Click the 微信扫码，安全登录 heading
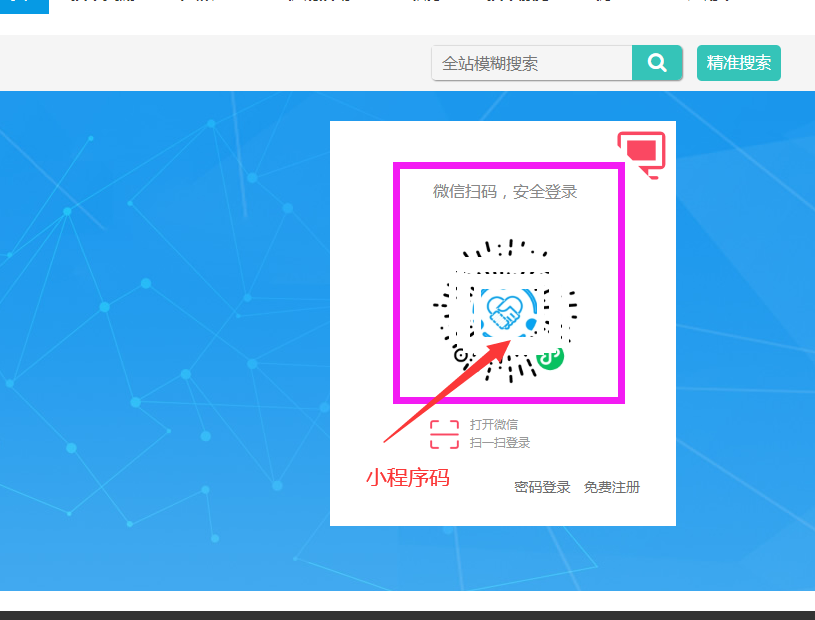 tap(505, 192)
